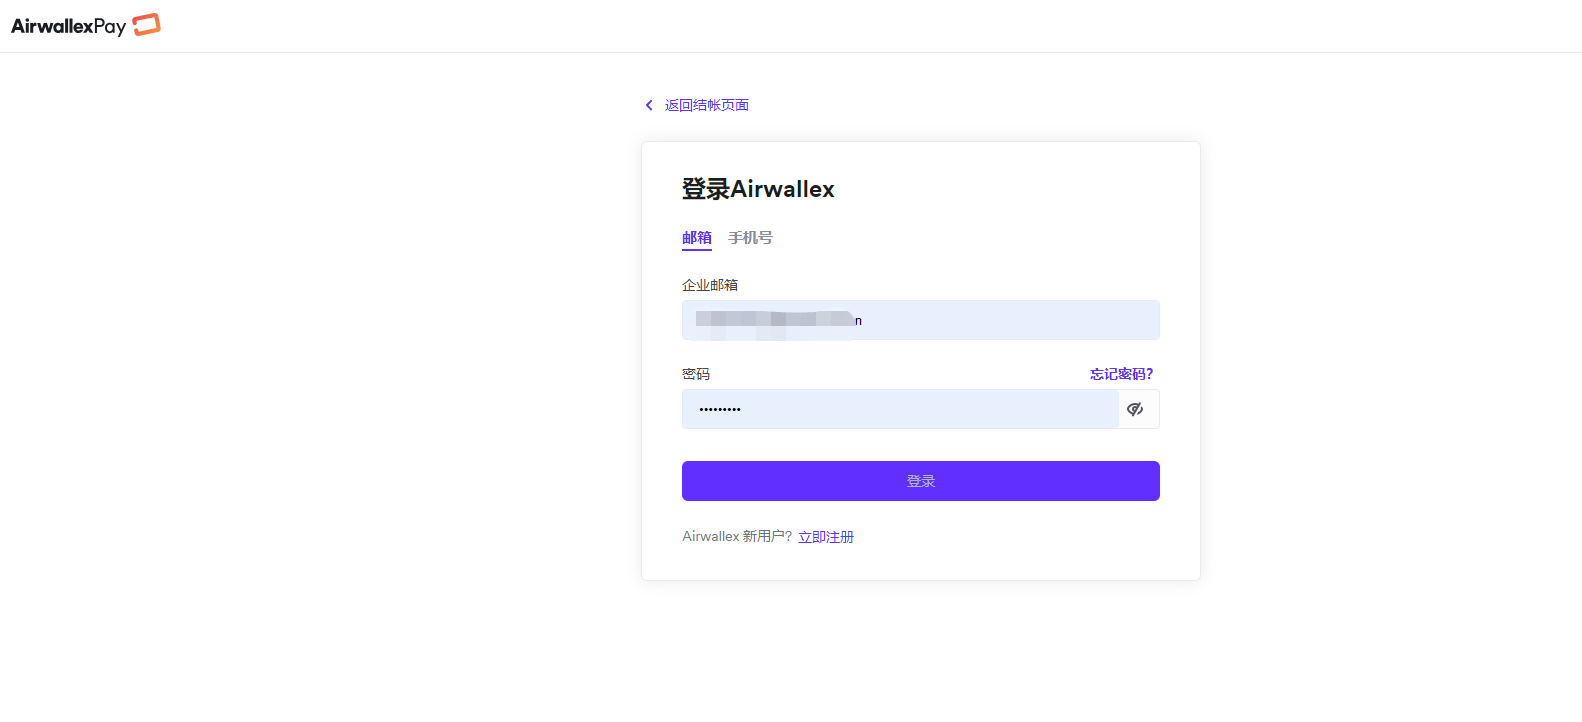Toggle password visibility eye icon
1582x722 pixels.
(x=1135, y=409)
